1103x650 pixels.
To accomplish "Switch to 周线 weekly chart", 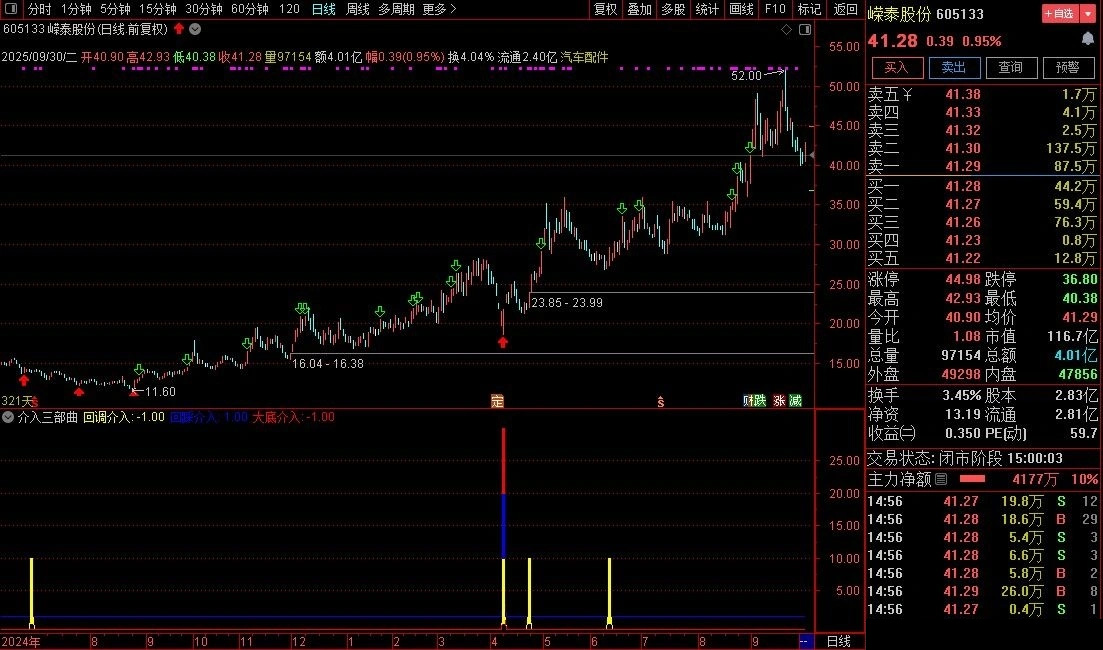I will pos(358,9).
